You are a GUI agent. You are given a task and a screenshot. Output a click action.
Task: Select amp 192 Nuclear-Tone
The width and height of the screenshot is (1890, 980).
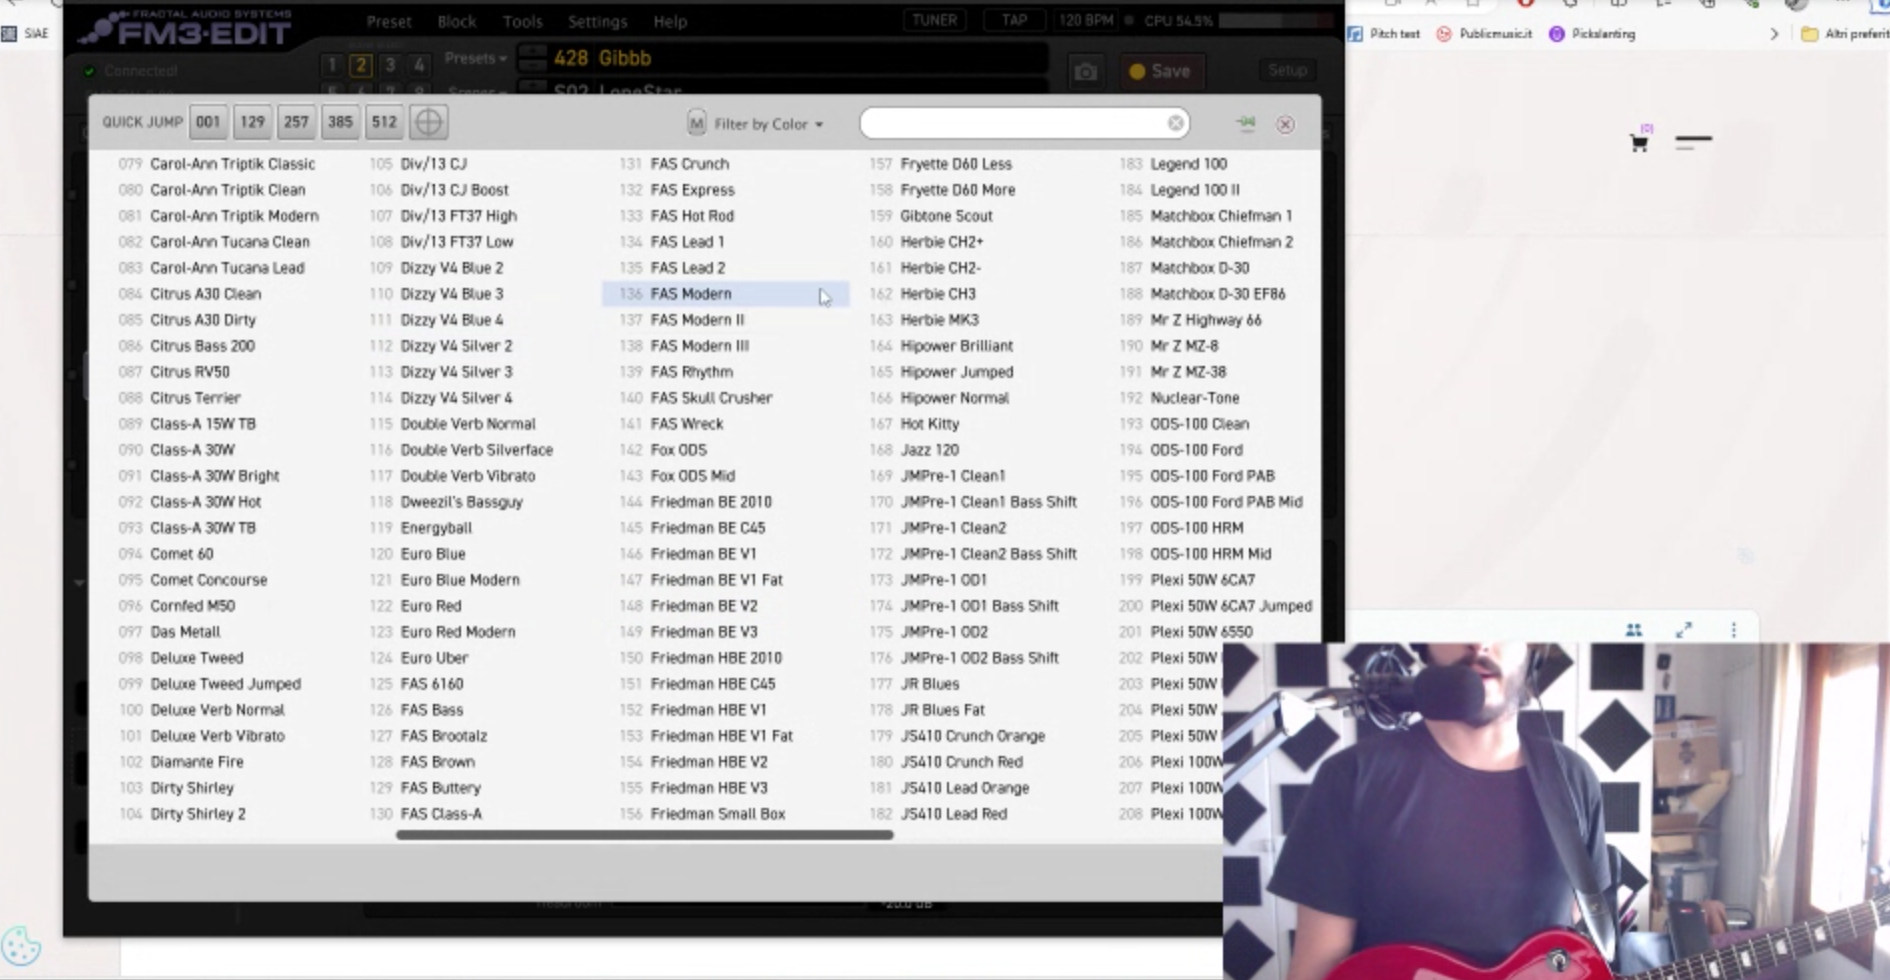1179,398
